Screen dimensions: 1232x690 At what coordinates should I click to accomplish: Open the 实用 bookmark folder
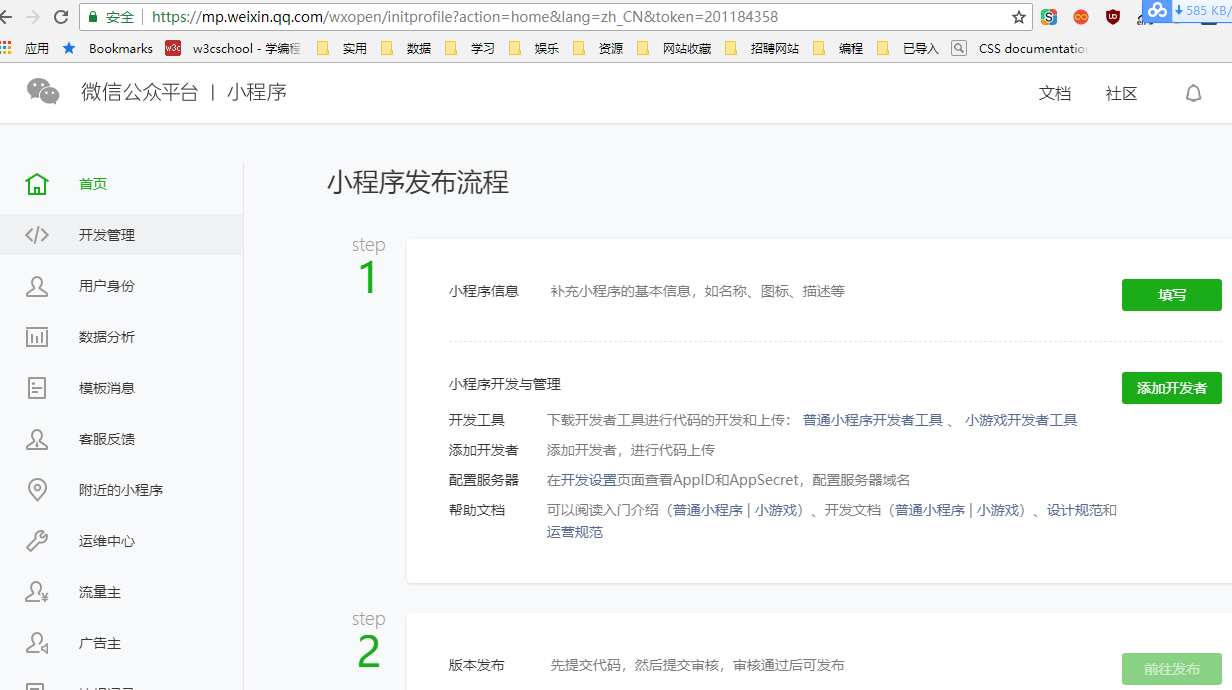342,48
